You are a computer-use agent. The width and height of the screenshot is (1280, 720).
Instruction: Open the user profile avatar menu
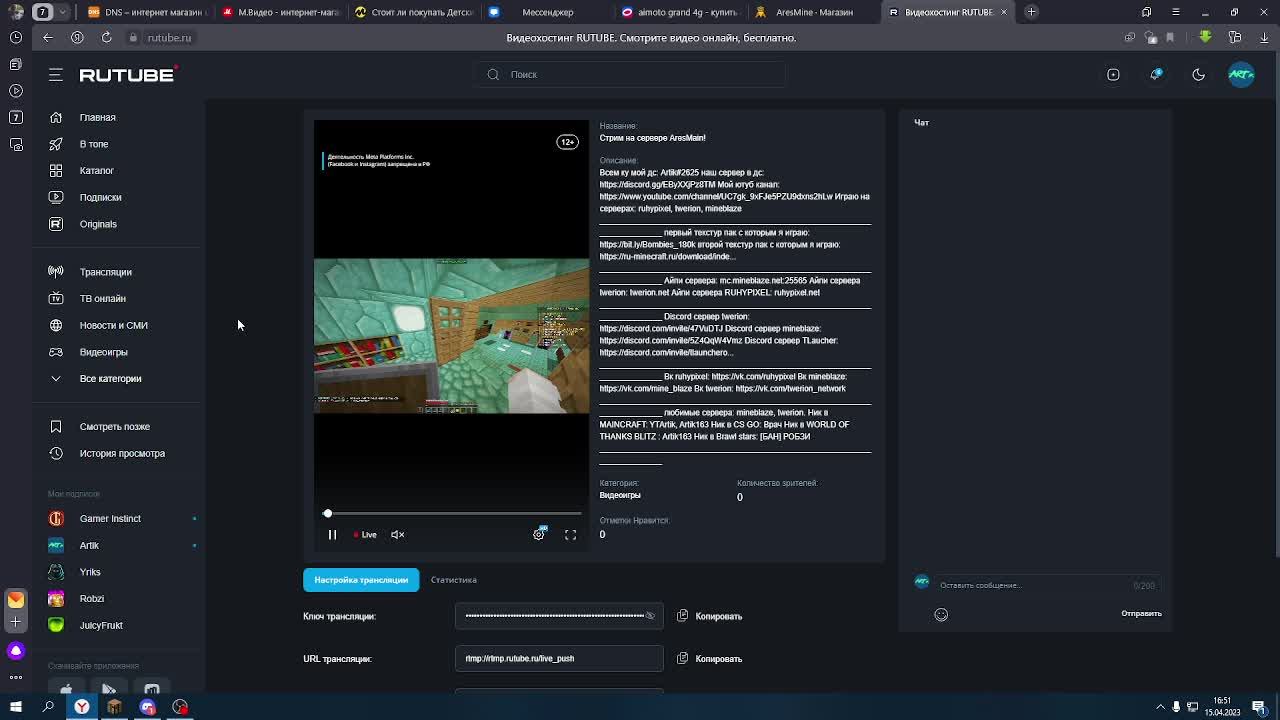pos(1241,75)
